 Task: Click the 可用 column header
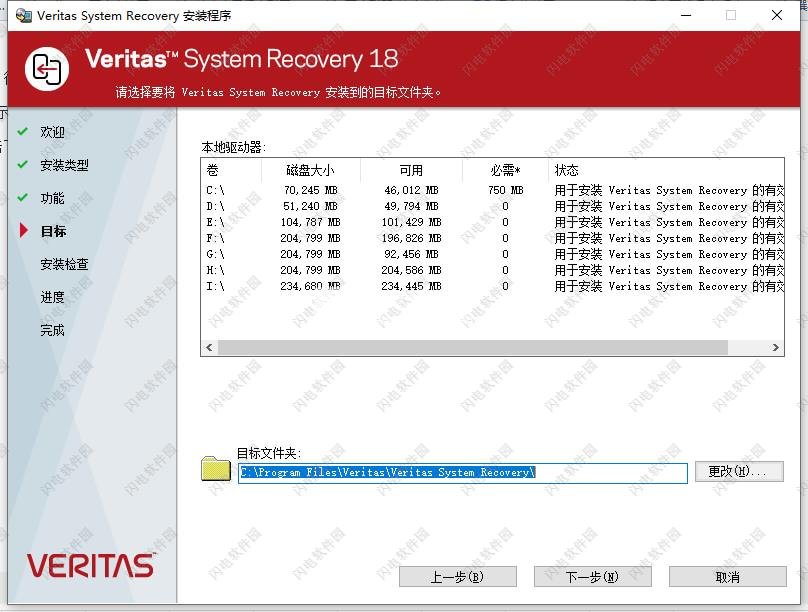click(411, 171)
